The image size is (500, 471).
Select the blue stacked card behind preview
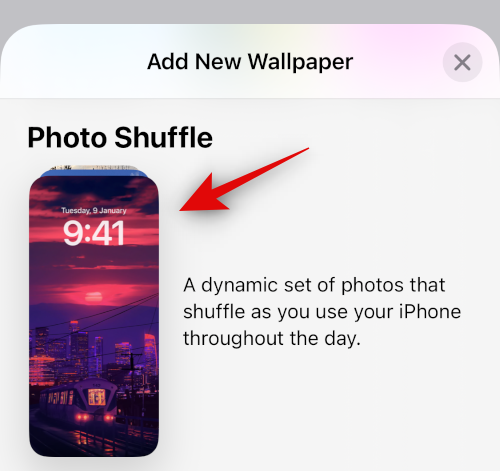click(x=94, y=173)
